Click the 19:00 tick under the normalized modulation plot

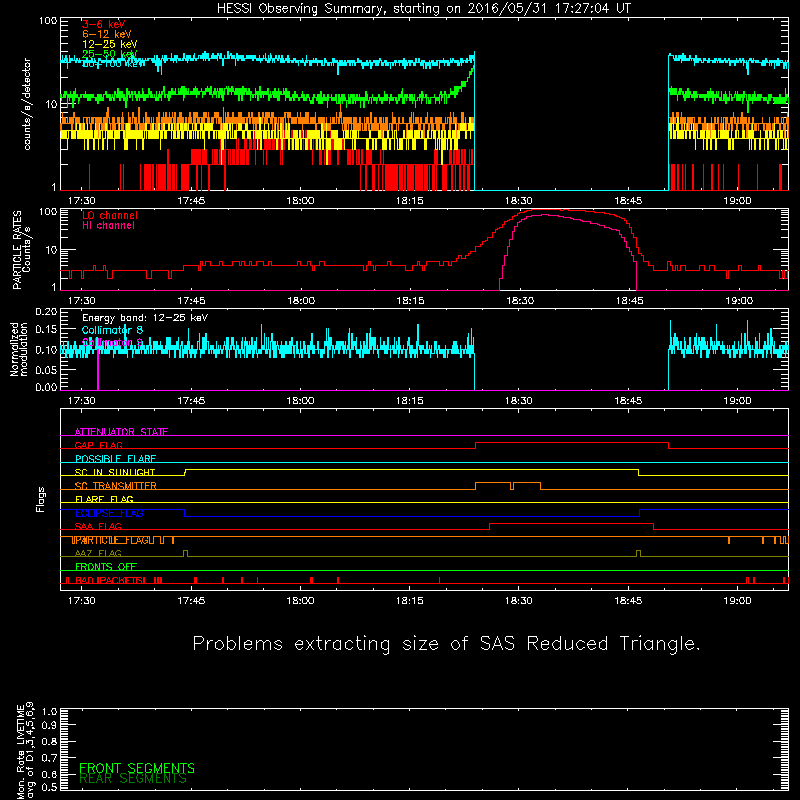(x=737, y=401)
